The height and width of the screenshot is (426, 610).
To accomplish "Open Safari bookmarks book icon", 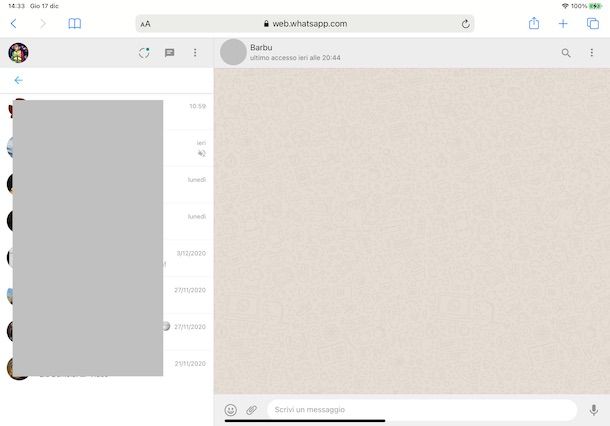I will 74,24.
